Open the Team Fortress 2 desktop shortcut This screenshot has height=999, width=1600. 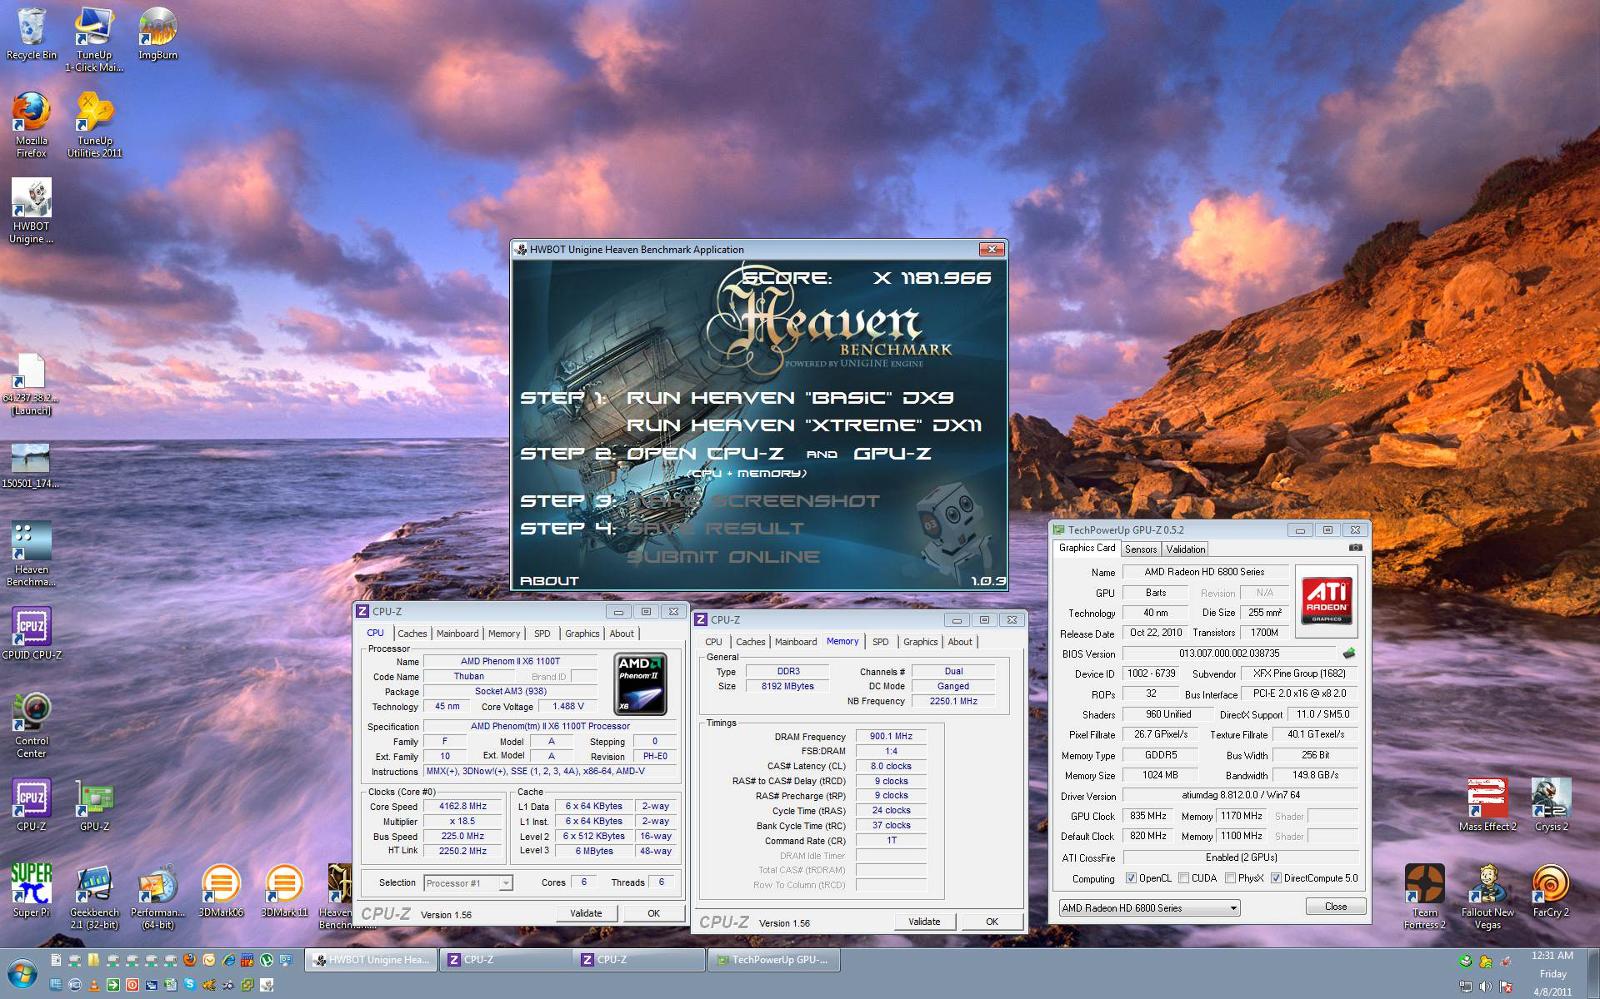pyautogui.click(x=1424, y=897)
